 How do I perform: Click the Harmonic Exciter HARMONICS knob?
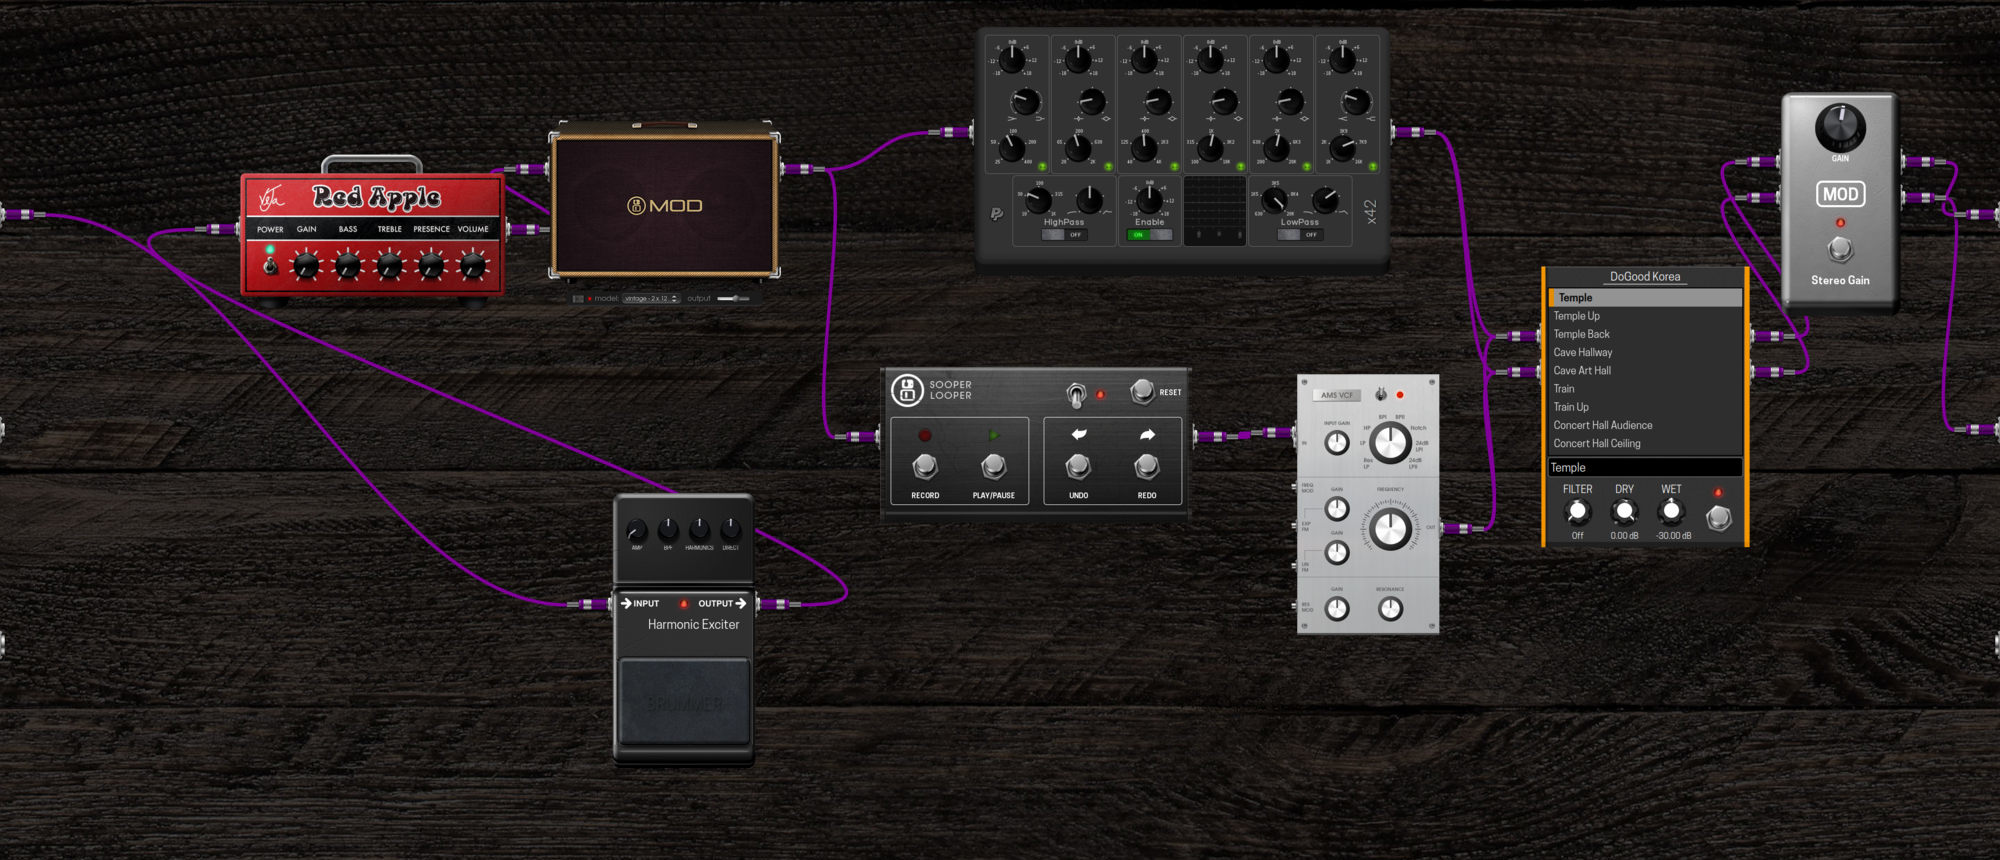[x=700, y=528]
